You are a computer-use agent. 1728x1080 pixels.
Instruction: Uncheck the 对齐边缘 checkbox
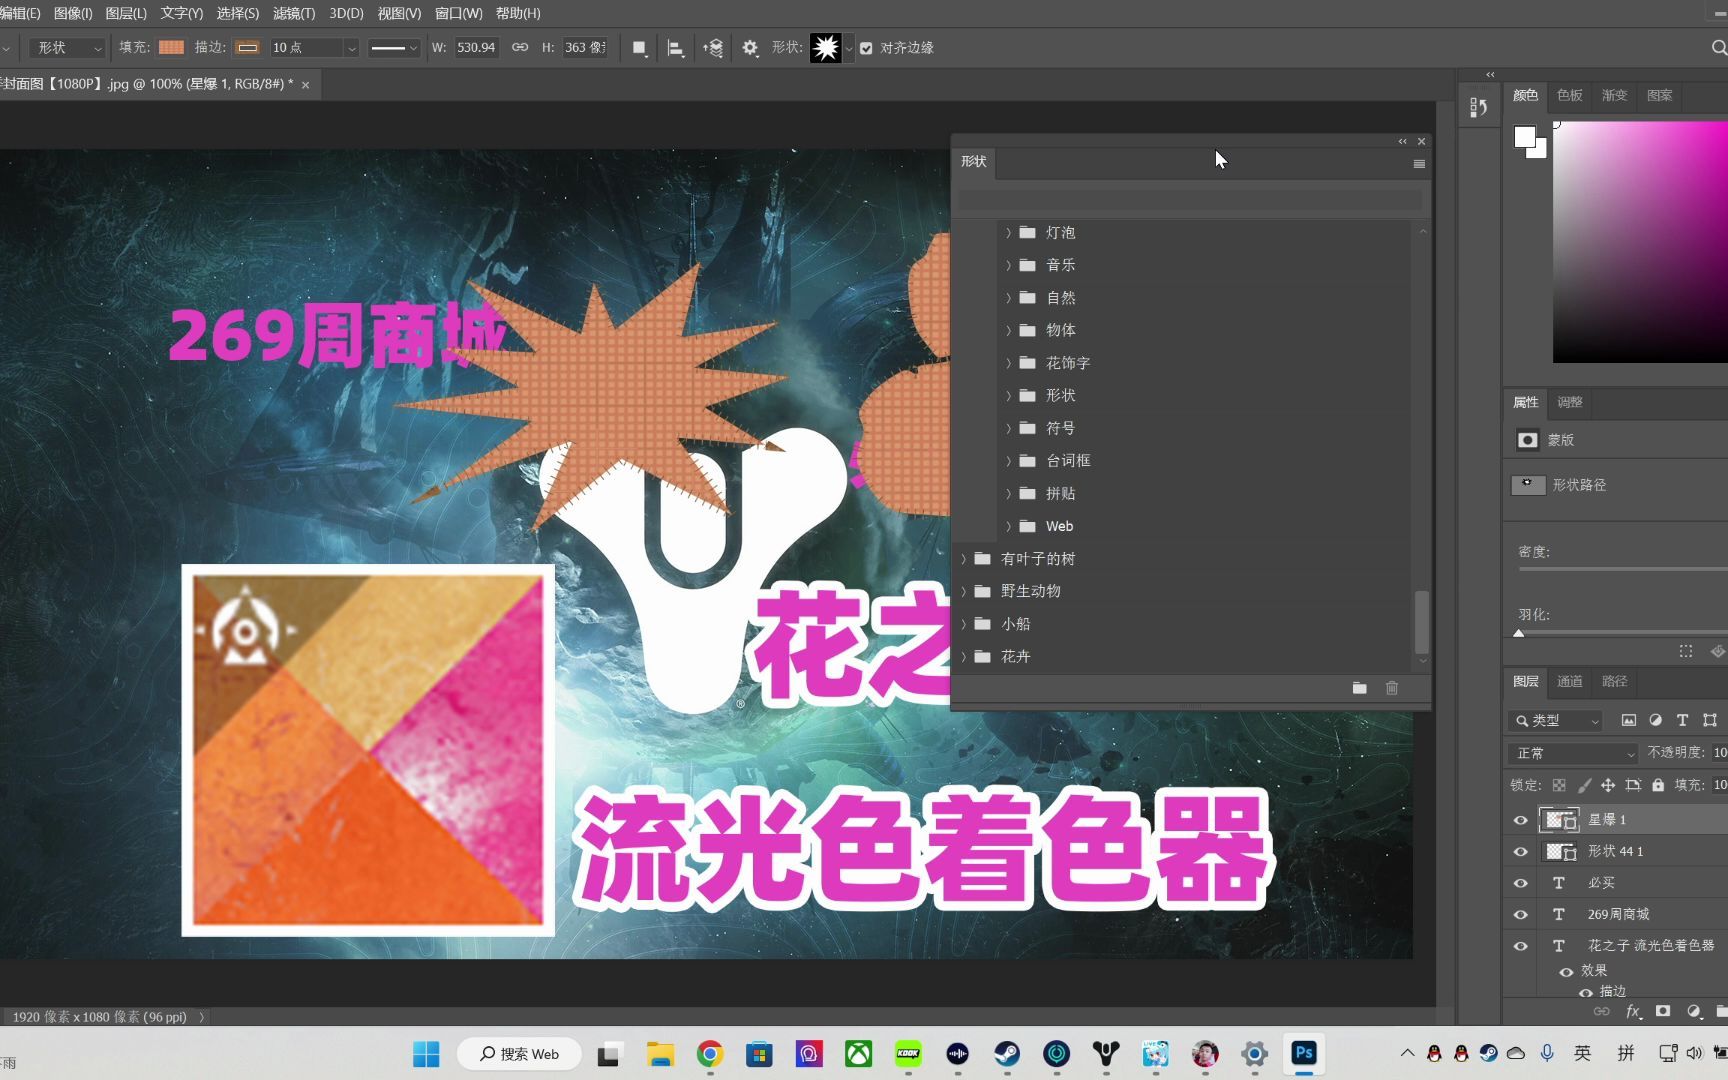tap(866, 48)
